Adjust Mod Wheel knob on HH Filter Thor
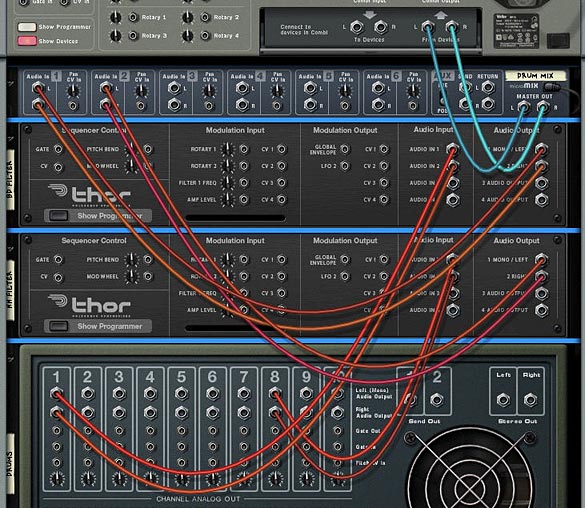This screenshot has height=508, width=585. pos(131,276)
